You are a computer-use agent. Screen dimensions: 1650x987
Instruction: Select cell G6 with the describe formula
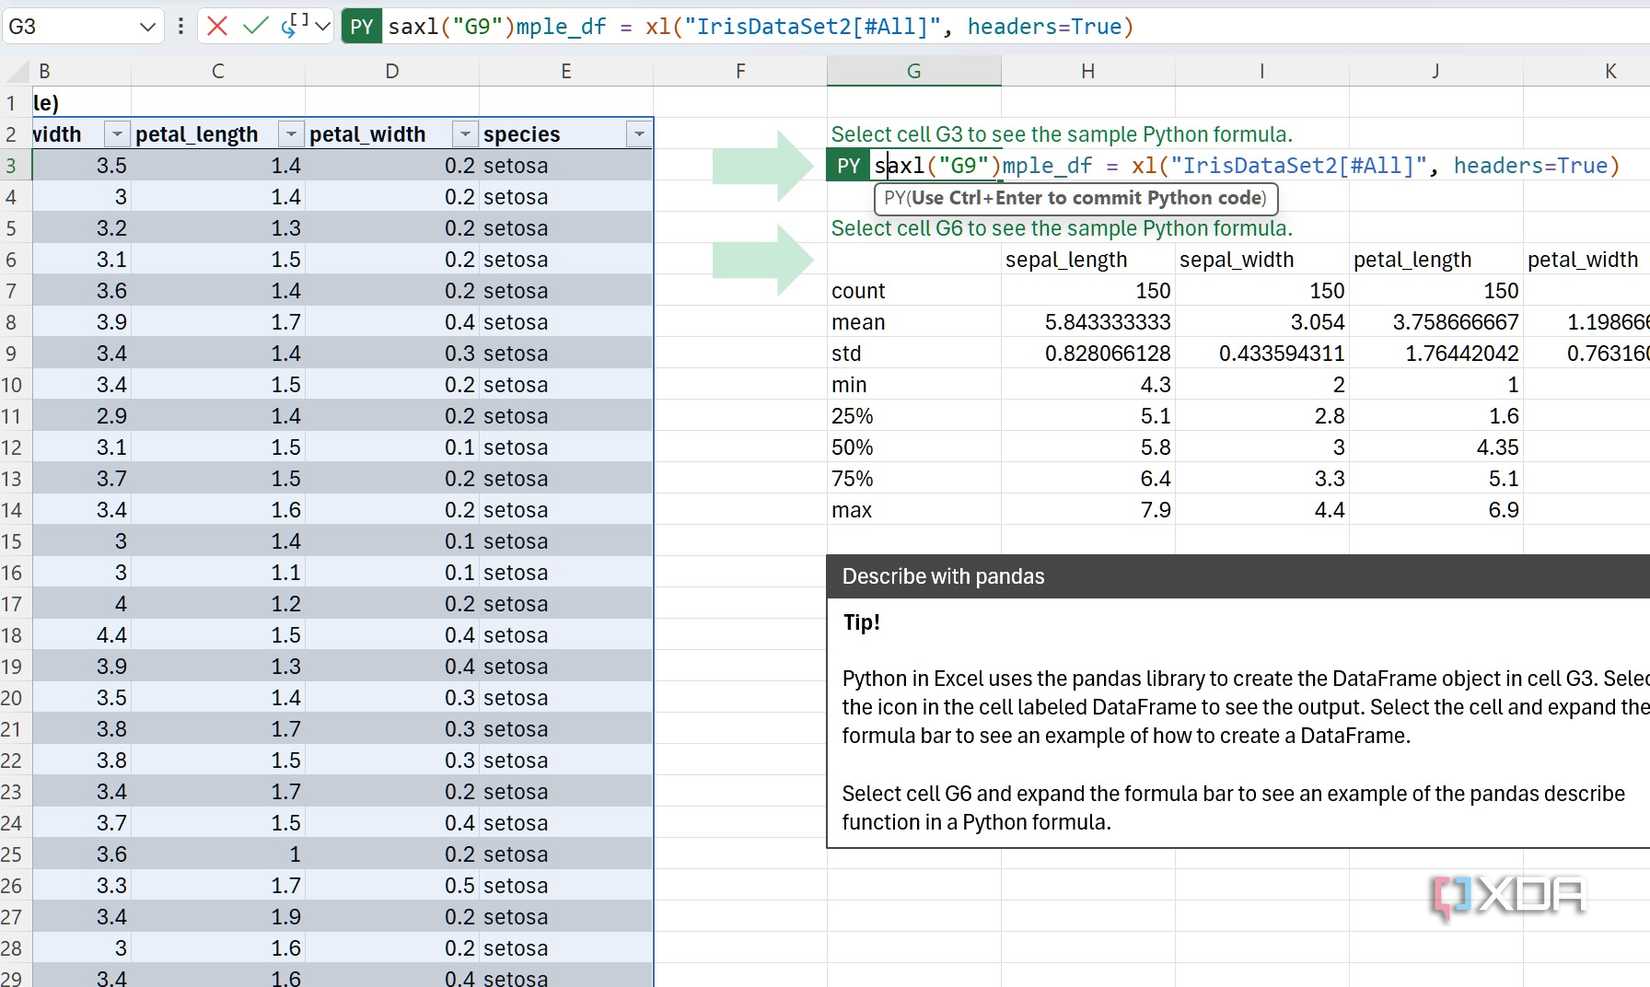pyautogui.click(x=913, y=259)
